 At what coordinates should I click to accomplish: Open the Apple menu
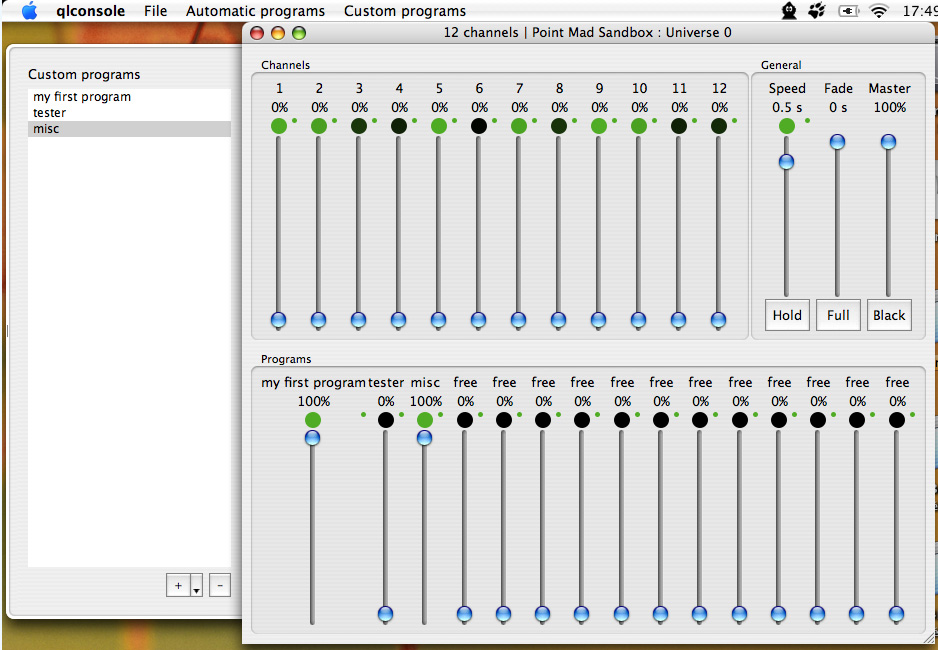[29, 11]
